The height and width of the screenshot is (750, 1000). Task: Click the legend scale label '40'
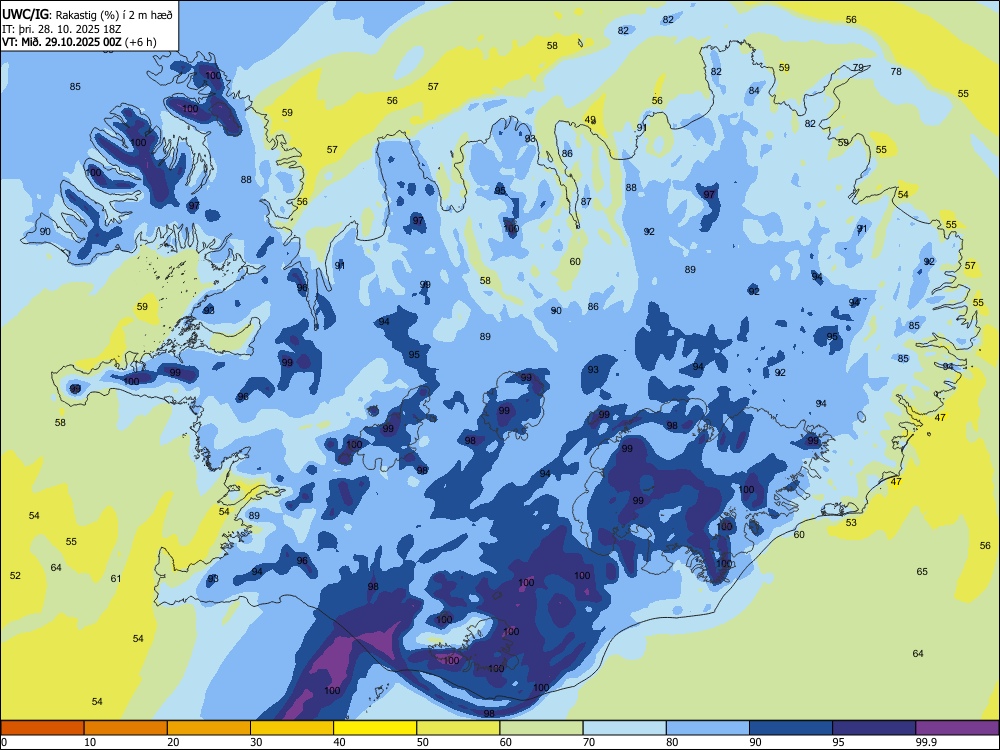pos(339,742)
